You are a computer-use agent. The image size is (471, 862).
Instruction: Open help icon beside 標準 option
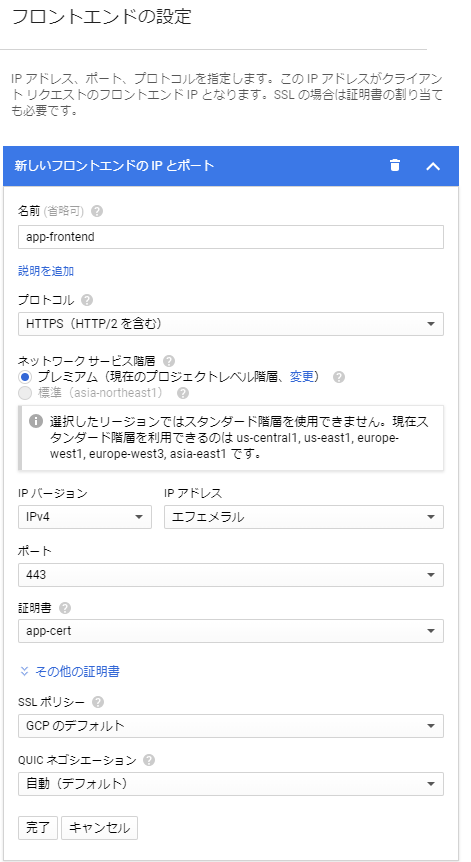point(183,393)
